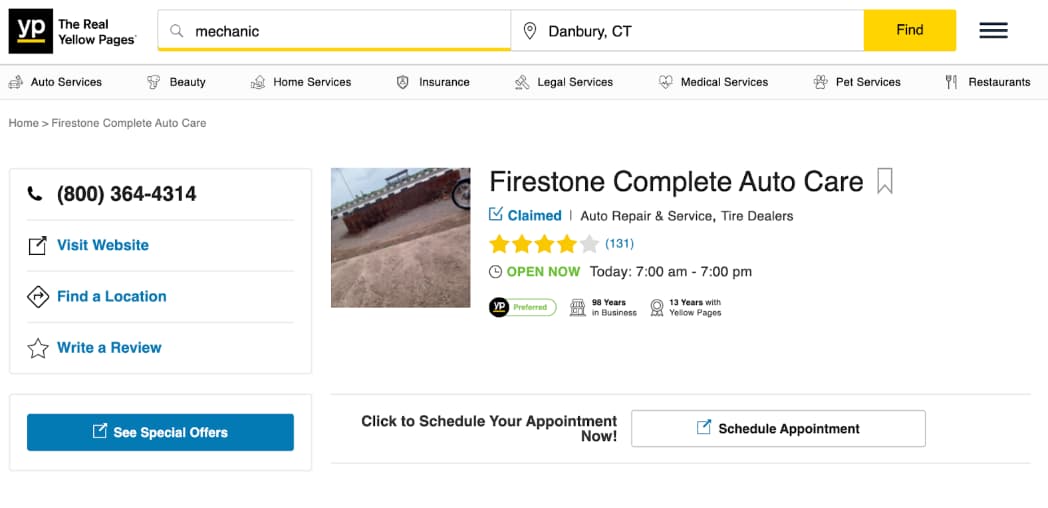Screen dimensions: 1048x508
Task: Click the phone icon beside the number
Action: tap(35, 194)
